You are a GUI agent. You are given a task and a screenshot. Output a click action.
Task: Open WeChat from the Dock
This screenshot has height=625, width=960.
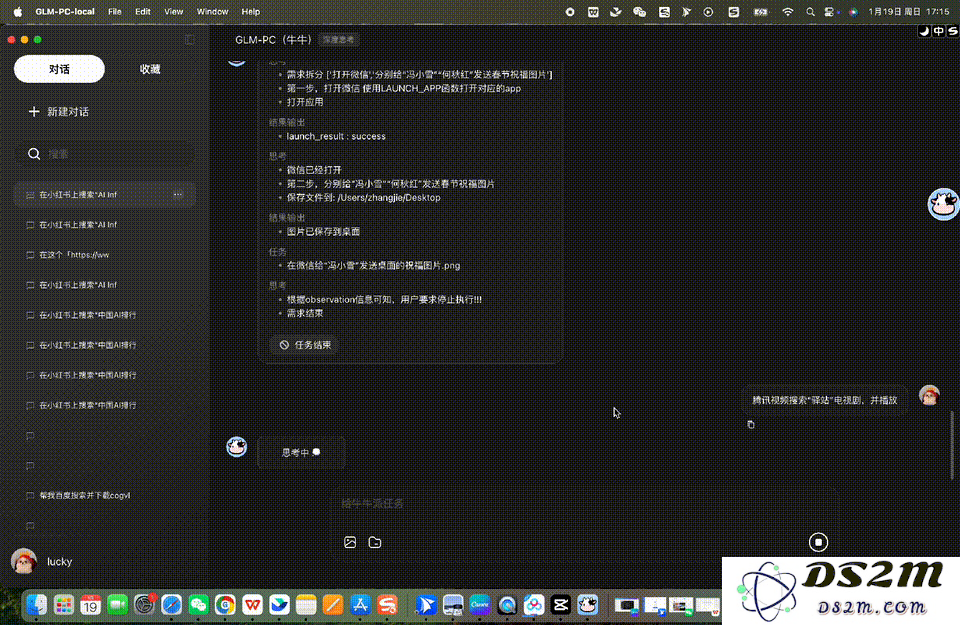tap(198, 605)
